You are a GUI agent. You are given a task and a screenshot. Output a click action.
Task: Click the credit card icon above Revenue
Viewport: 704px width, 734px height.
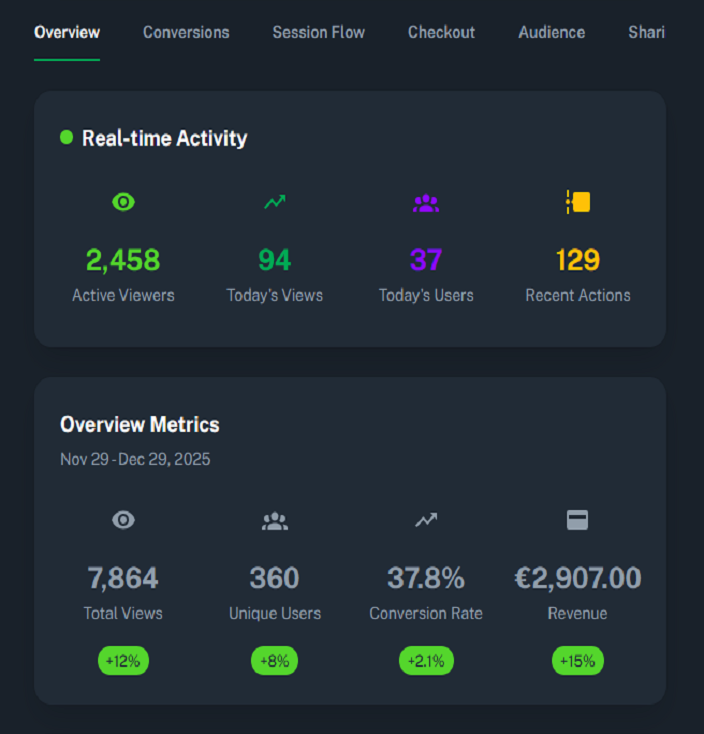[578, 520]
